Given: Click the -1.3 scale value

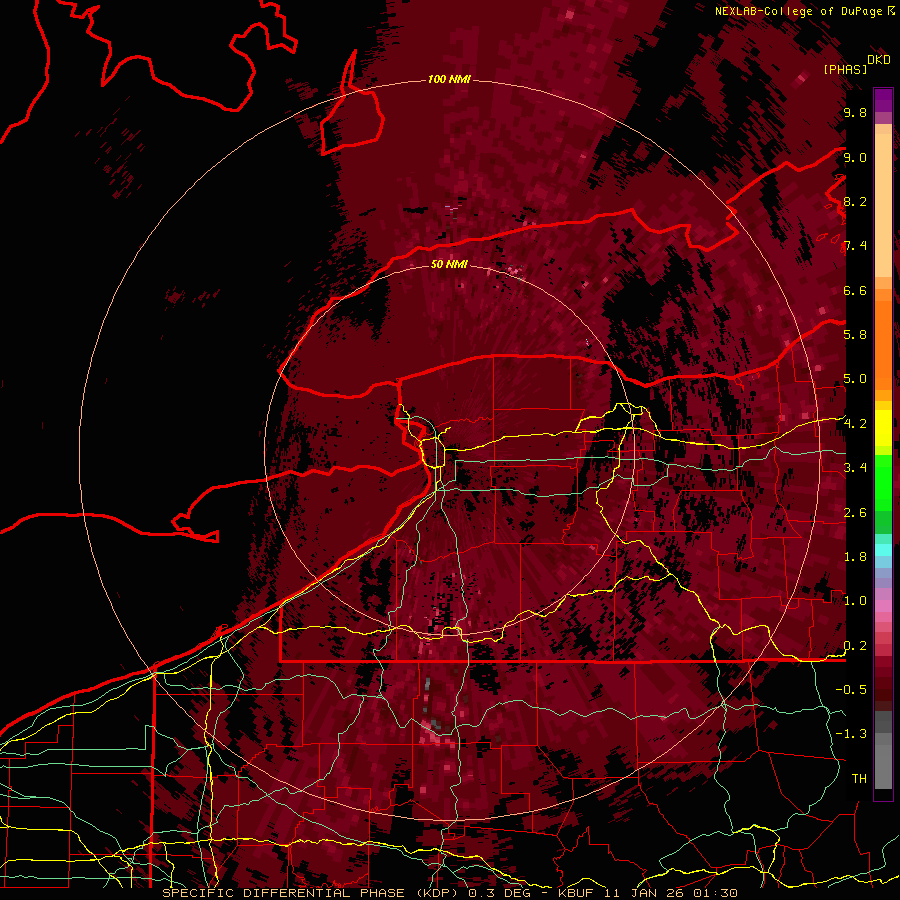Looking at the screenshot, I should (x=851, y=734).
